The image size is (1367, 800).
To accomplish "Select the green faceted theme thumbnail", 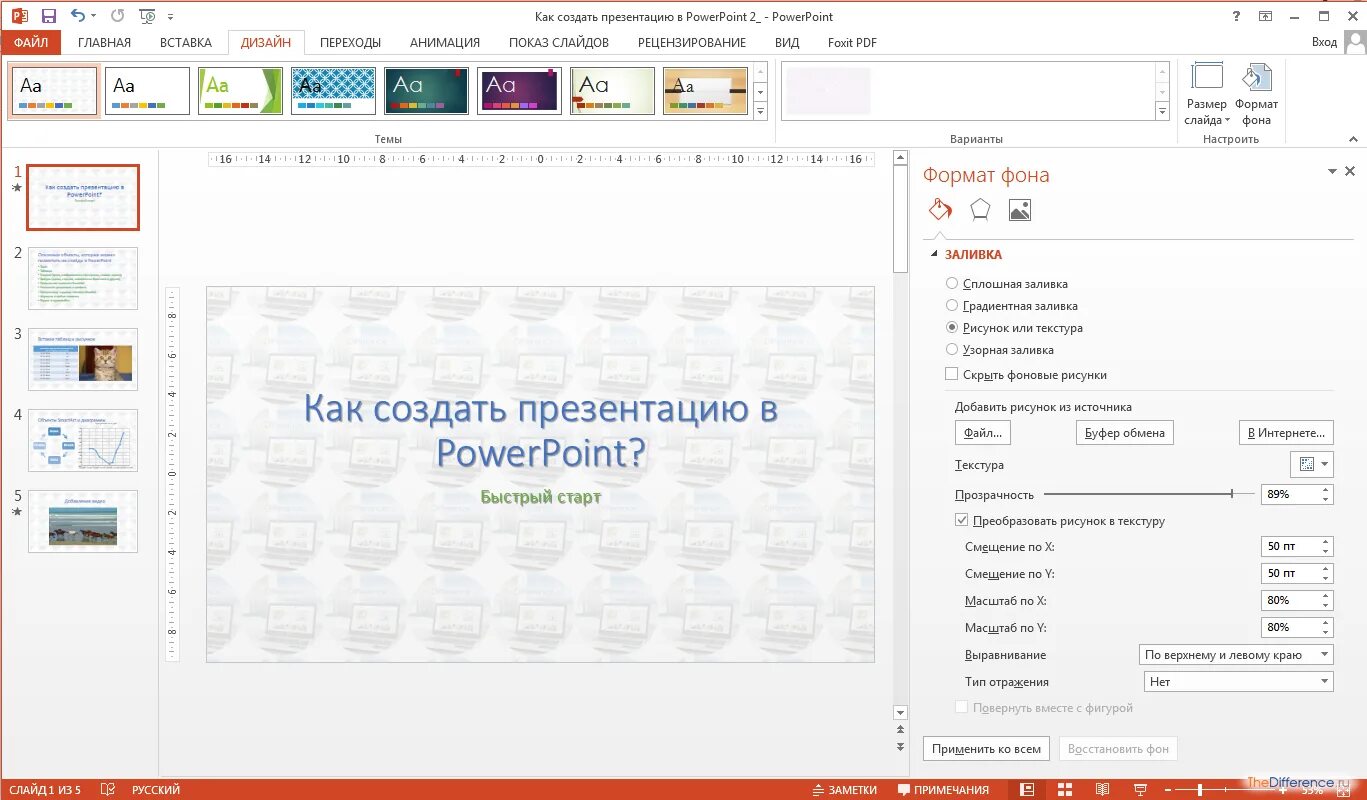I will pos(240,91).
